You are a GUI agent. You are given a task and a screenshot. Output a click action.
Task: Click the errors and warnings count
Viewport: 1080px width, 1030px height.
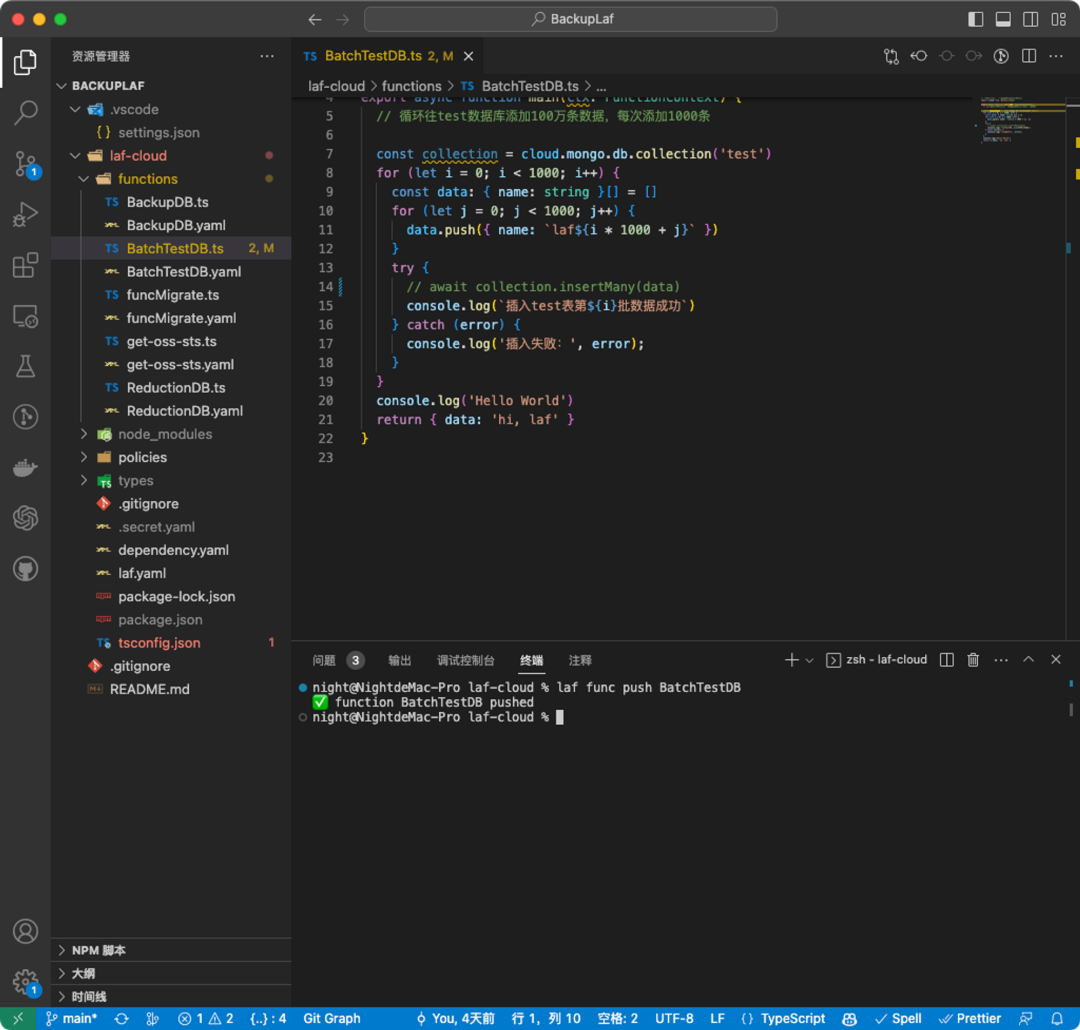tap(206, 1019)
